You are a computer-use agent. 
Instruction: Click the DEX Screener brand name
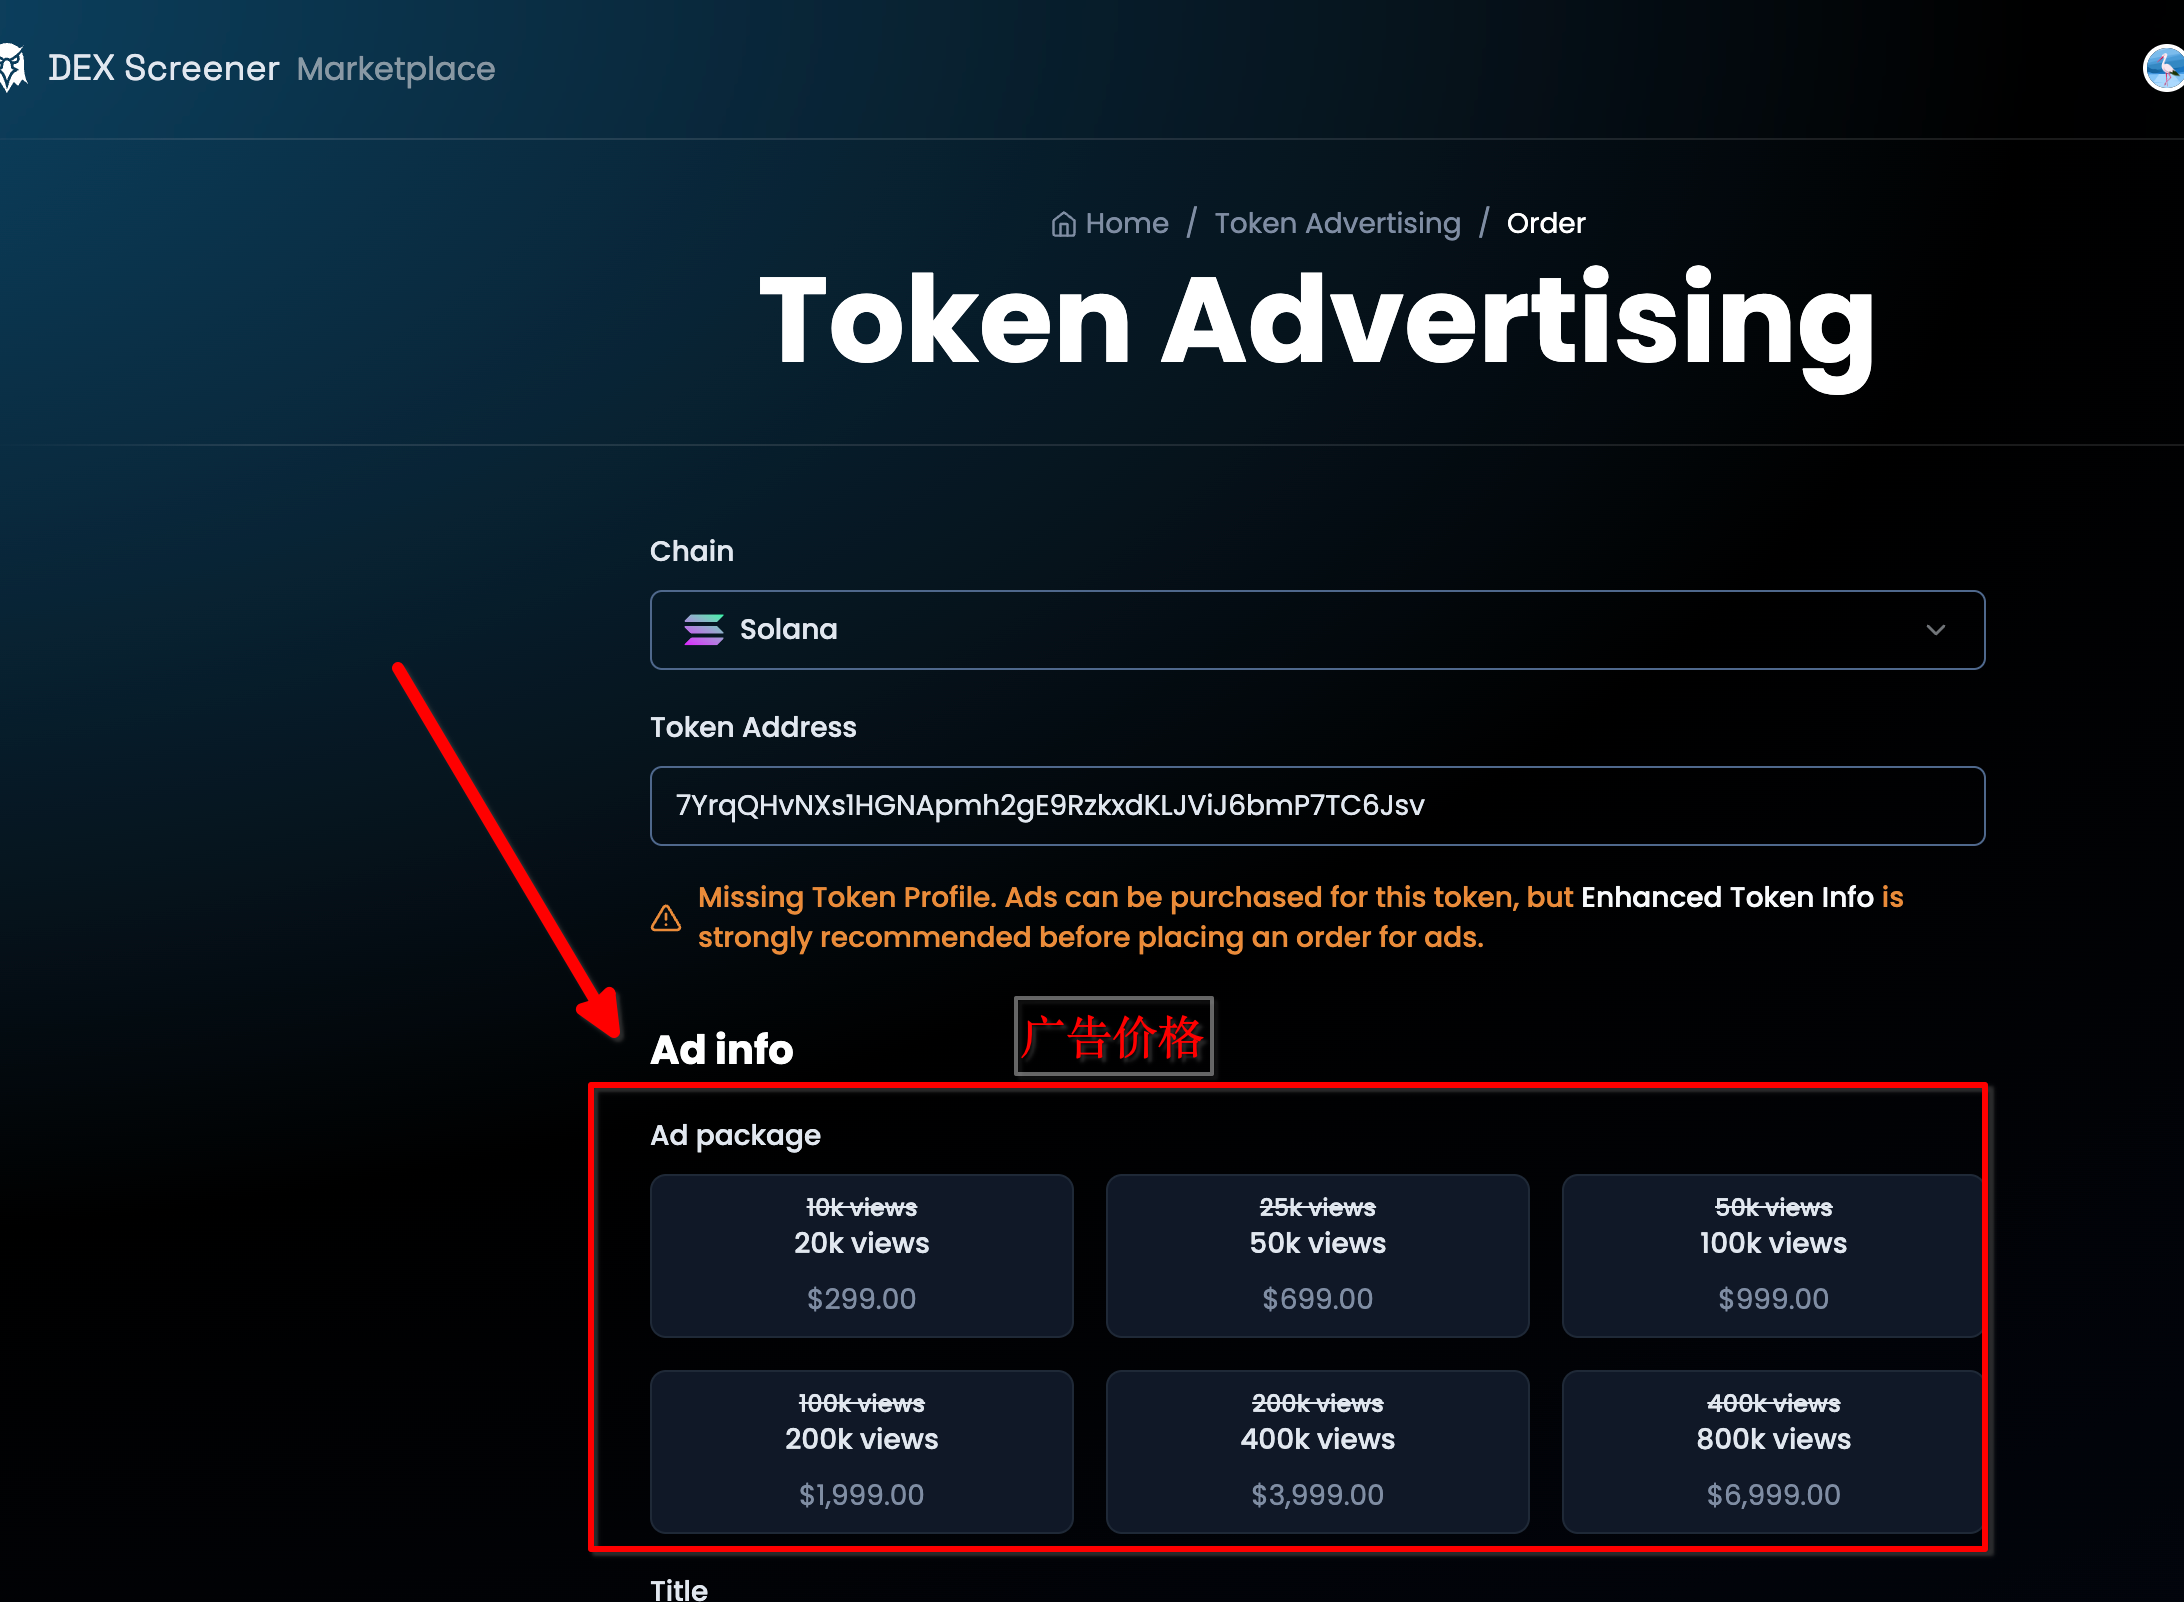pyautogui.click(x=164, y=68)
